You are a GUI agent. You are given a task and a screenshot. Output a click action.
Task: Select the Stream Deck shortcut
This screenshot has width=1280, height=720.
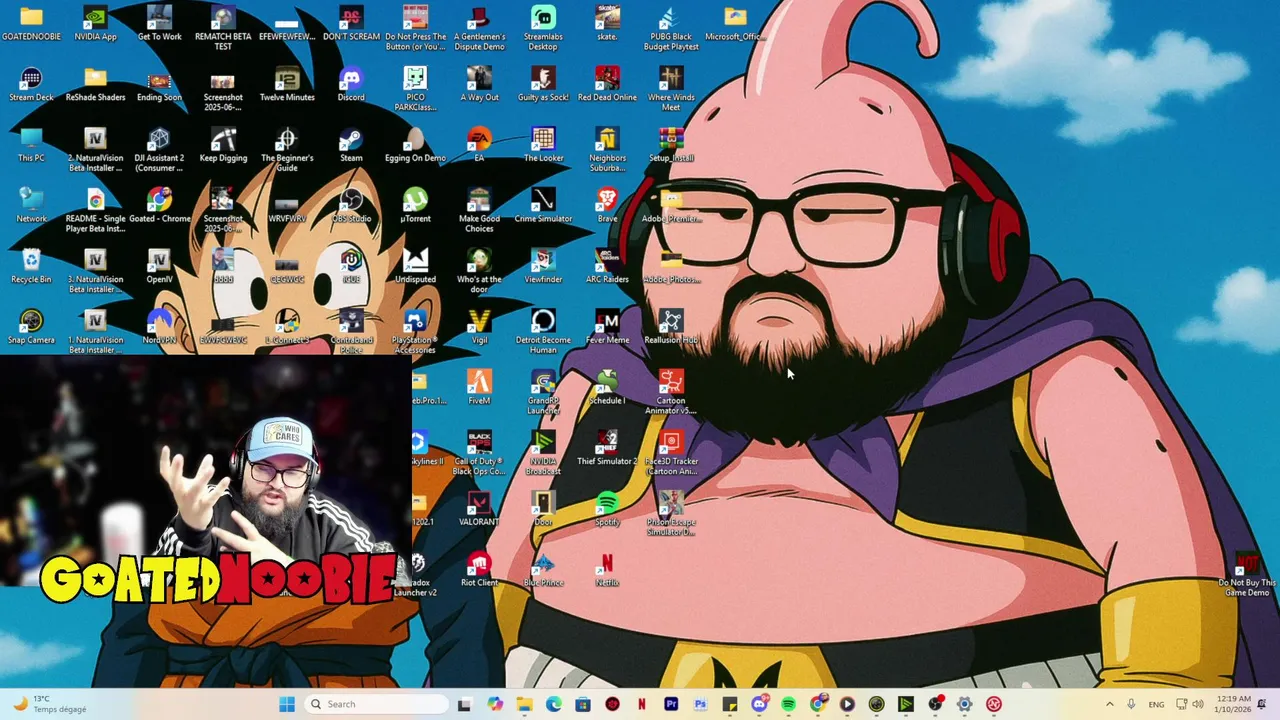[31, 85]
